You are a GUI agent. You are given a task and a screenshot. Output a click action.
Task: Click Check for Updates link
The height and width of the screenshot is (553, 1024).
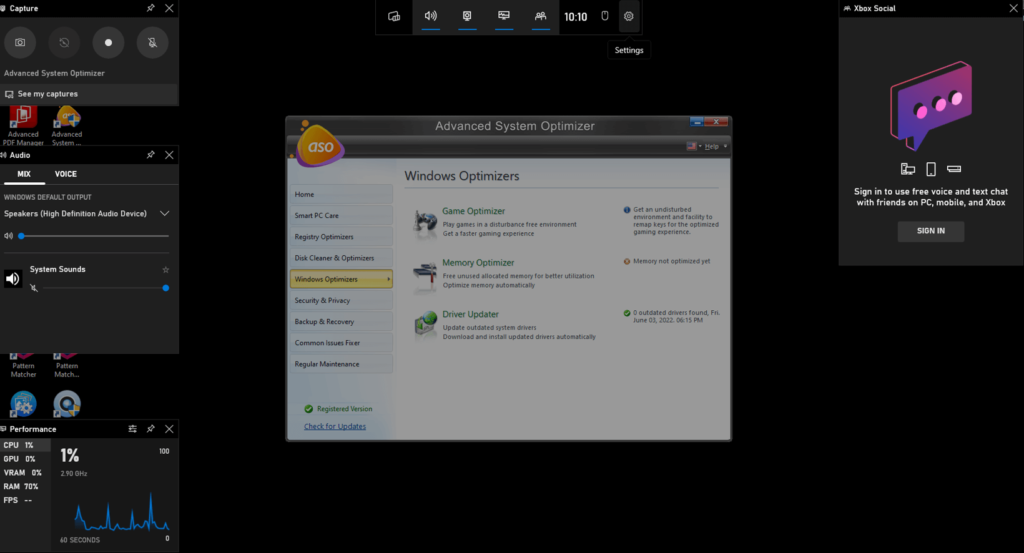point(335,426)
